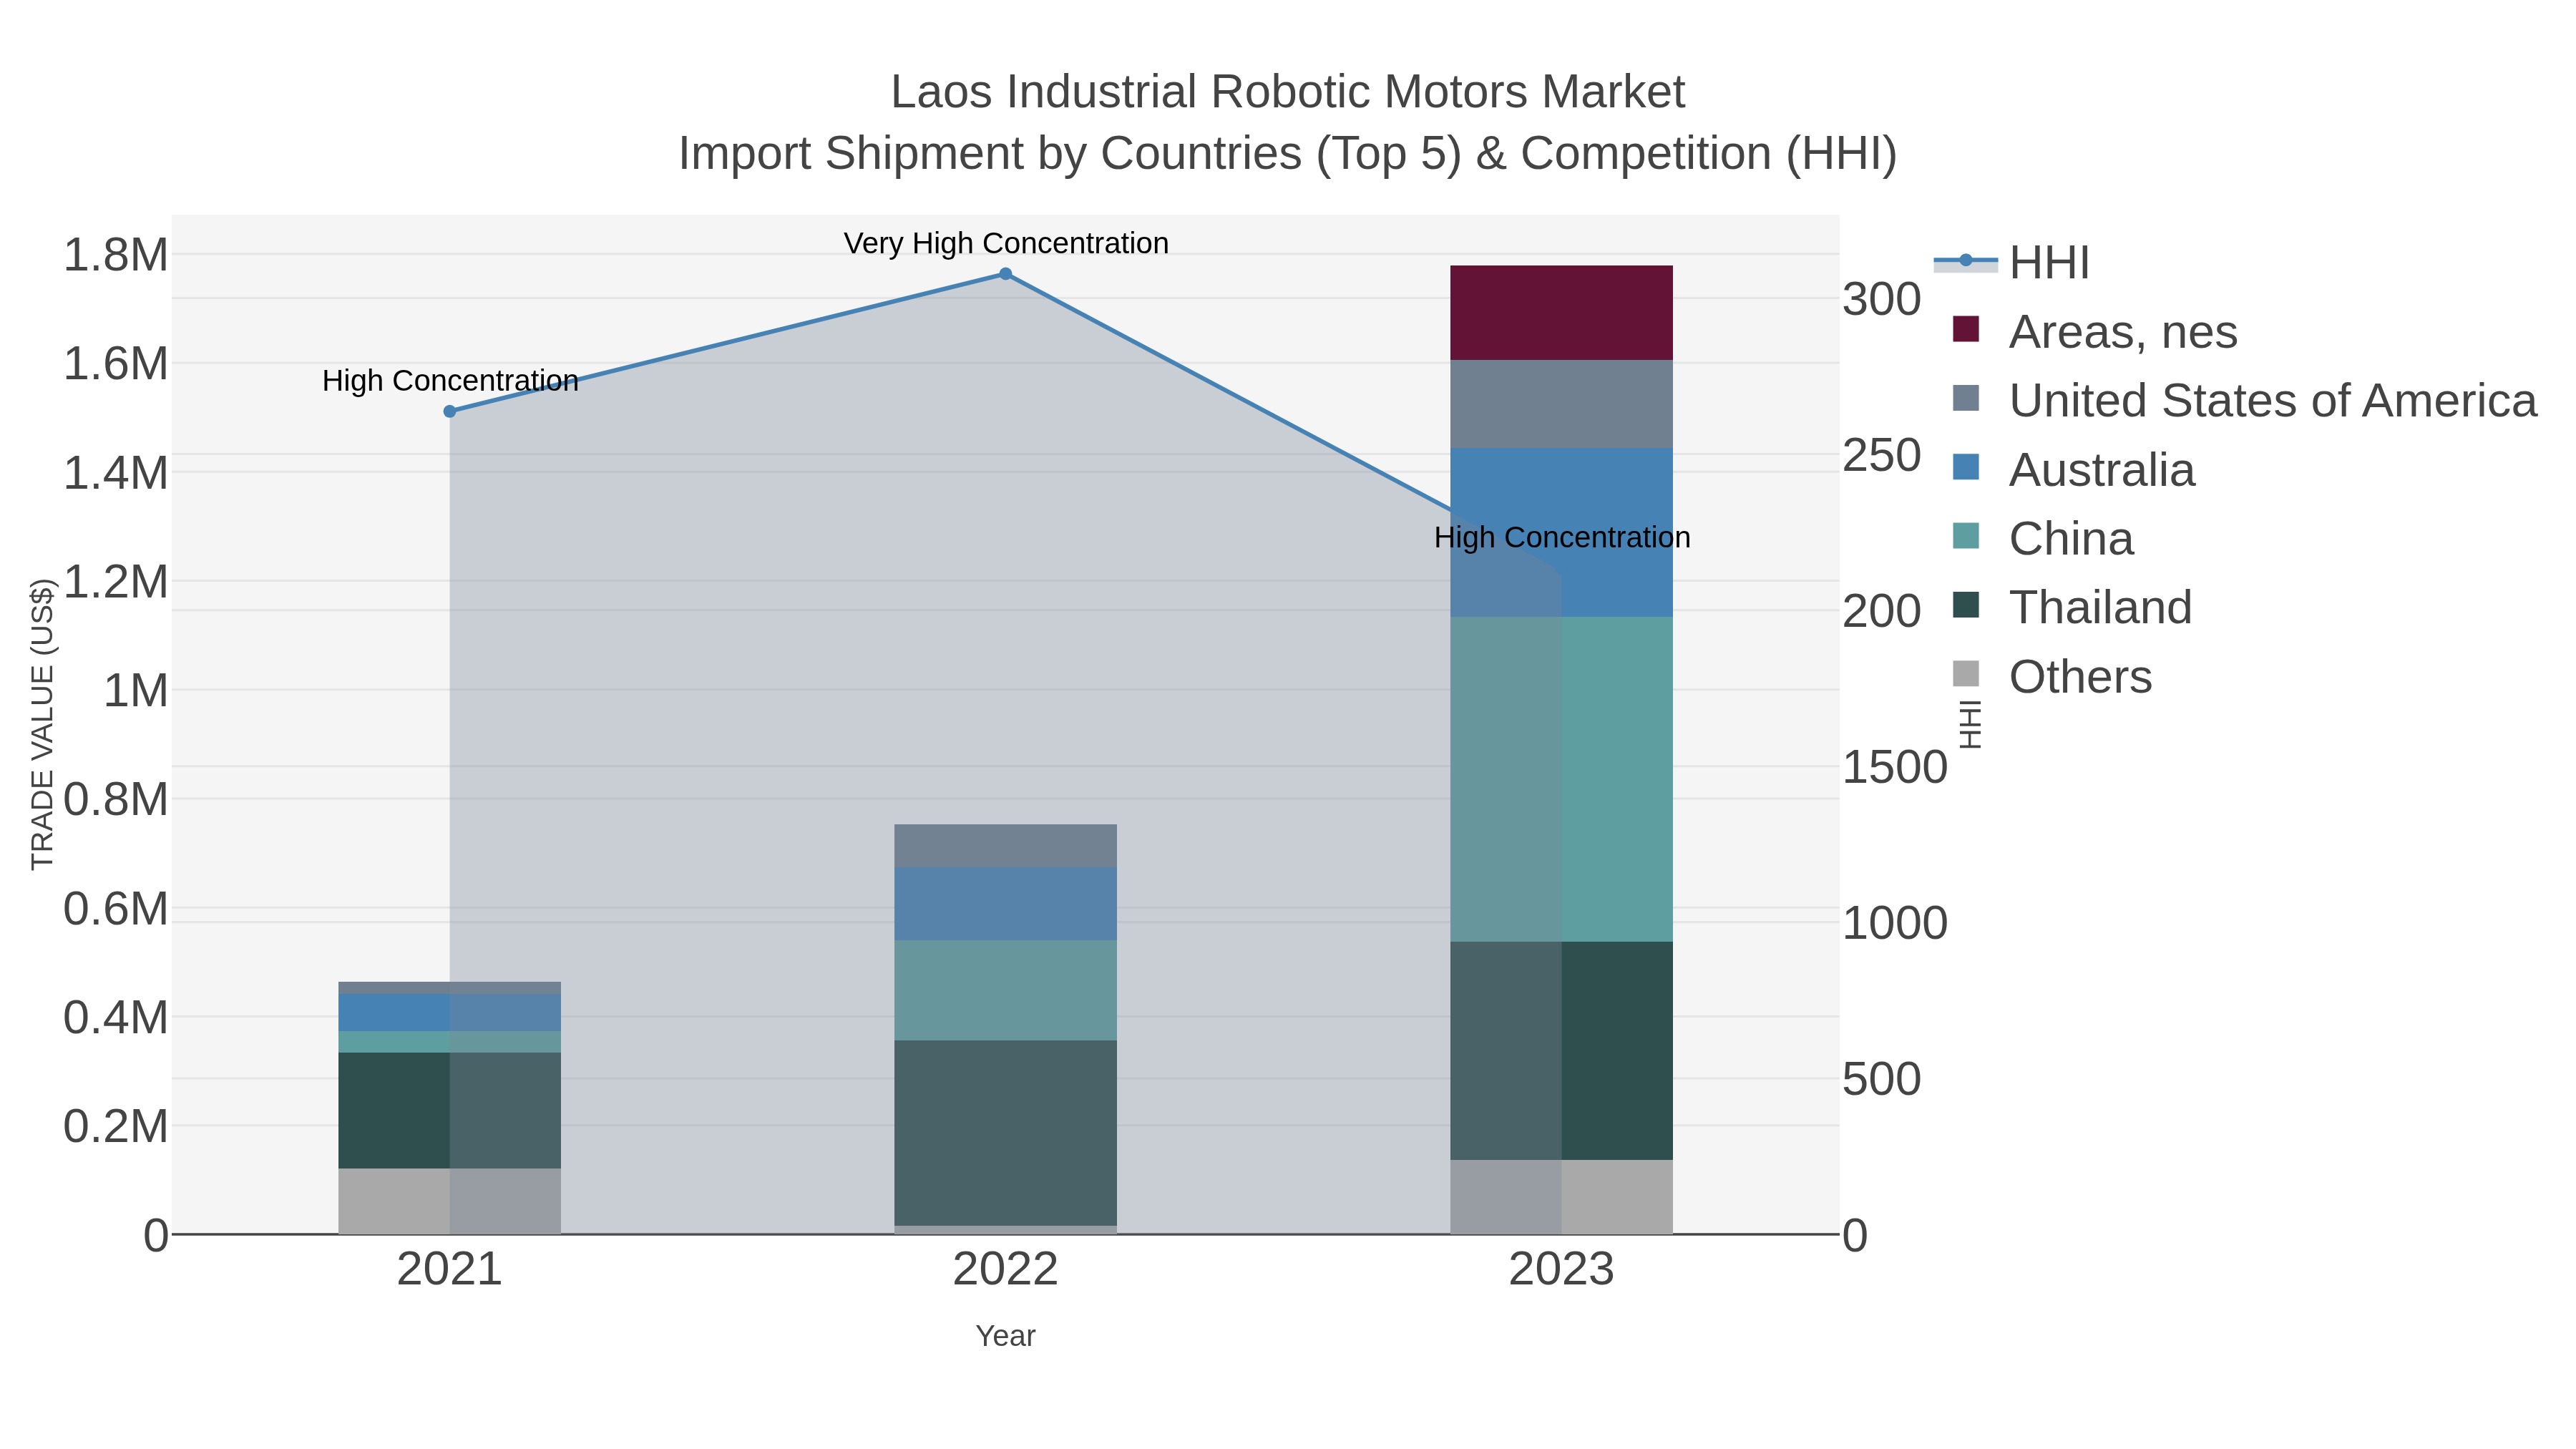This screenshot has height=1449, width=2576.
Task: Select the 2022 China bar segment
Action: 1005,990
